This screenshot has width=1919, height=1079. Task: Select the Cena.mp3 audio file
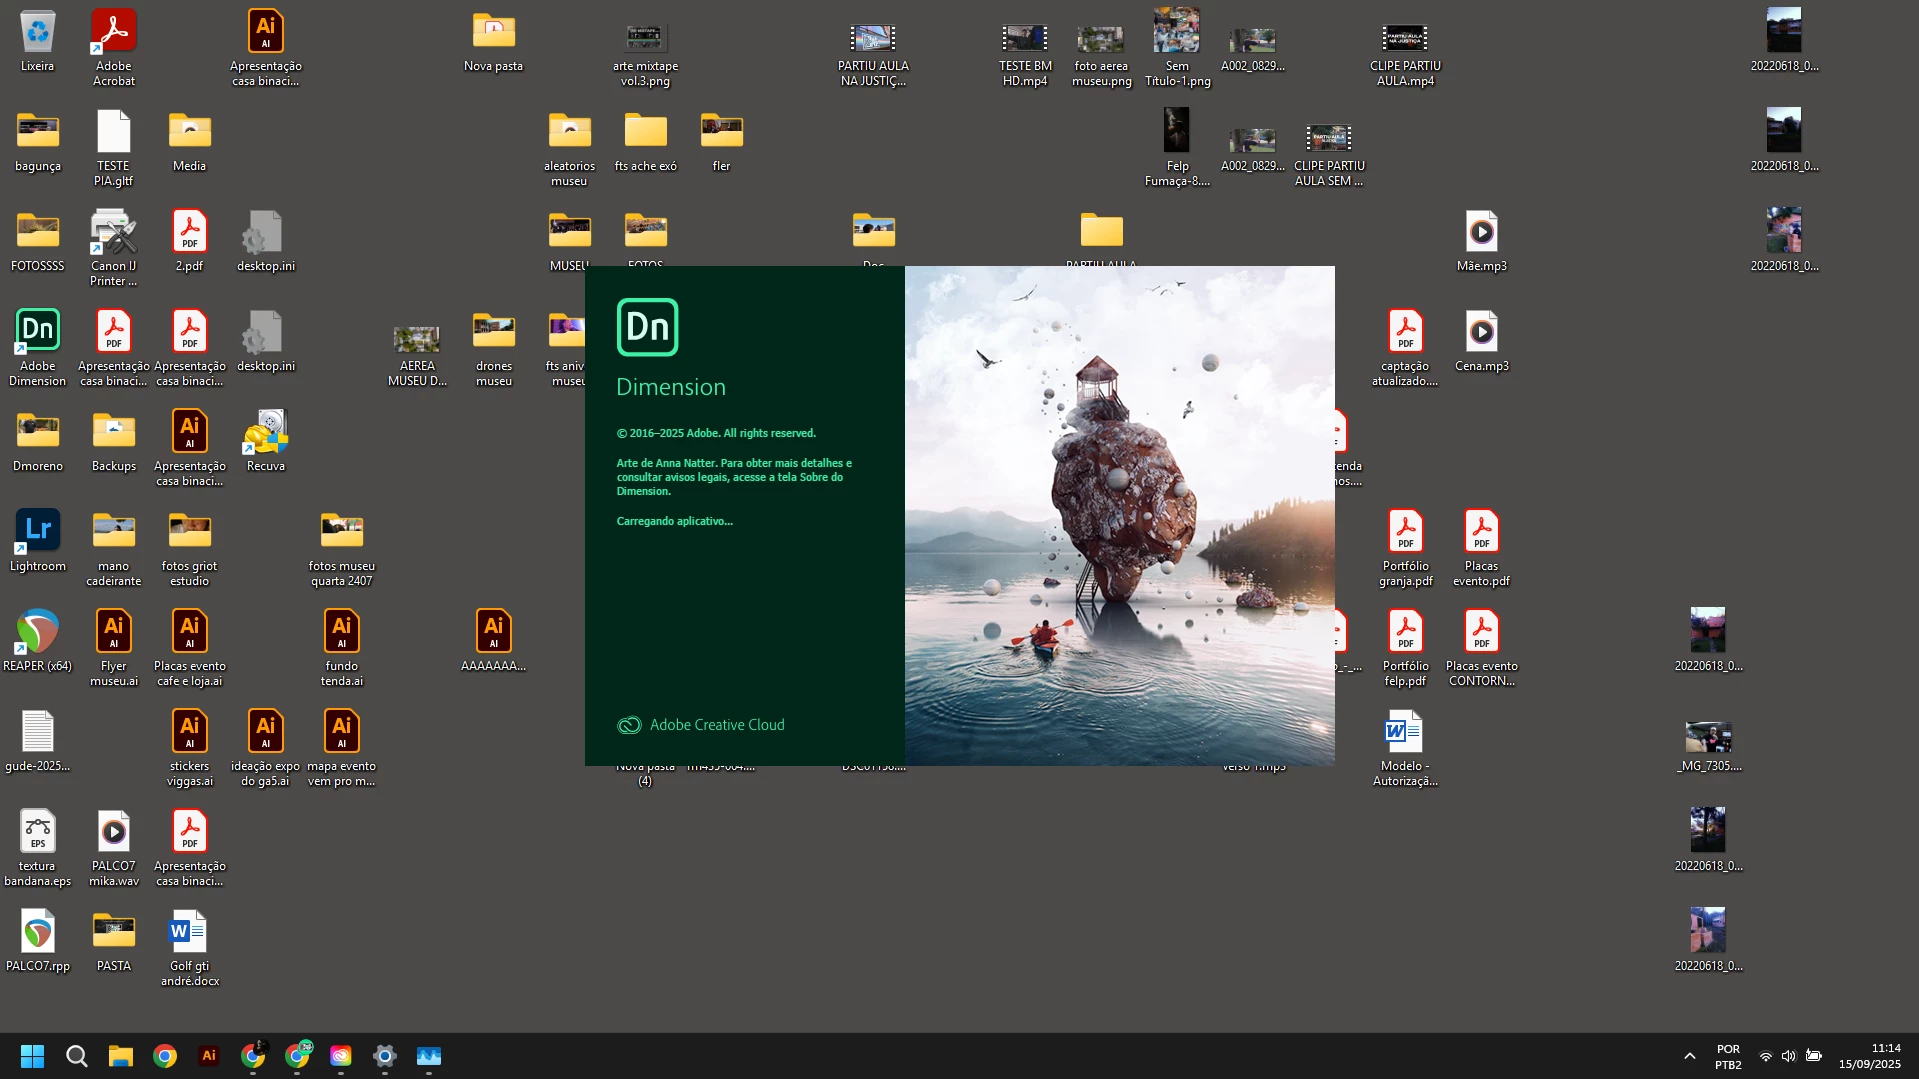coord(1482,341)
